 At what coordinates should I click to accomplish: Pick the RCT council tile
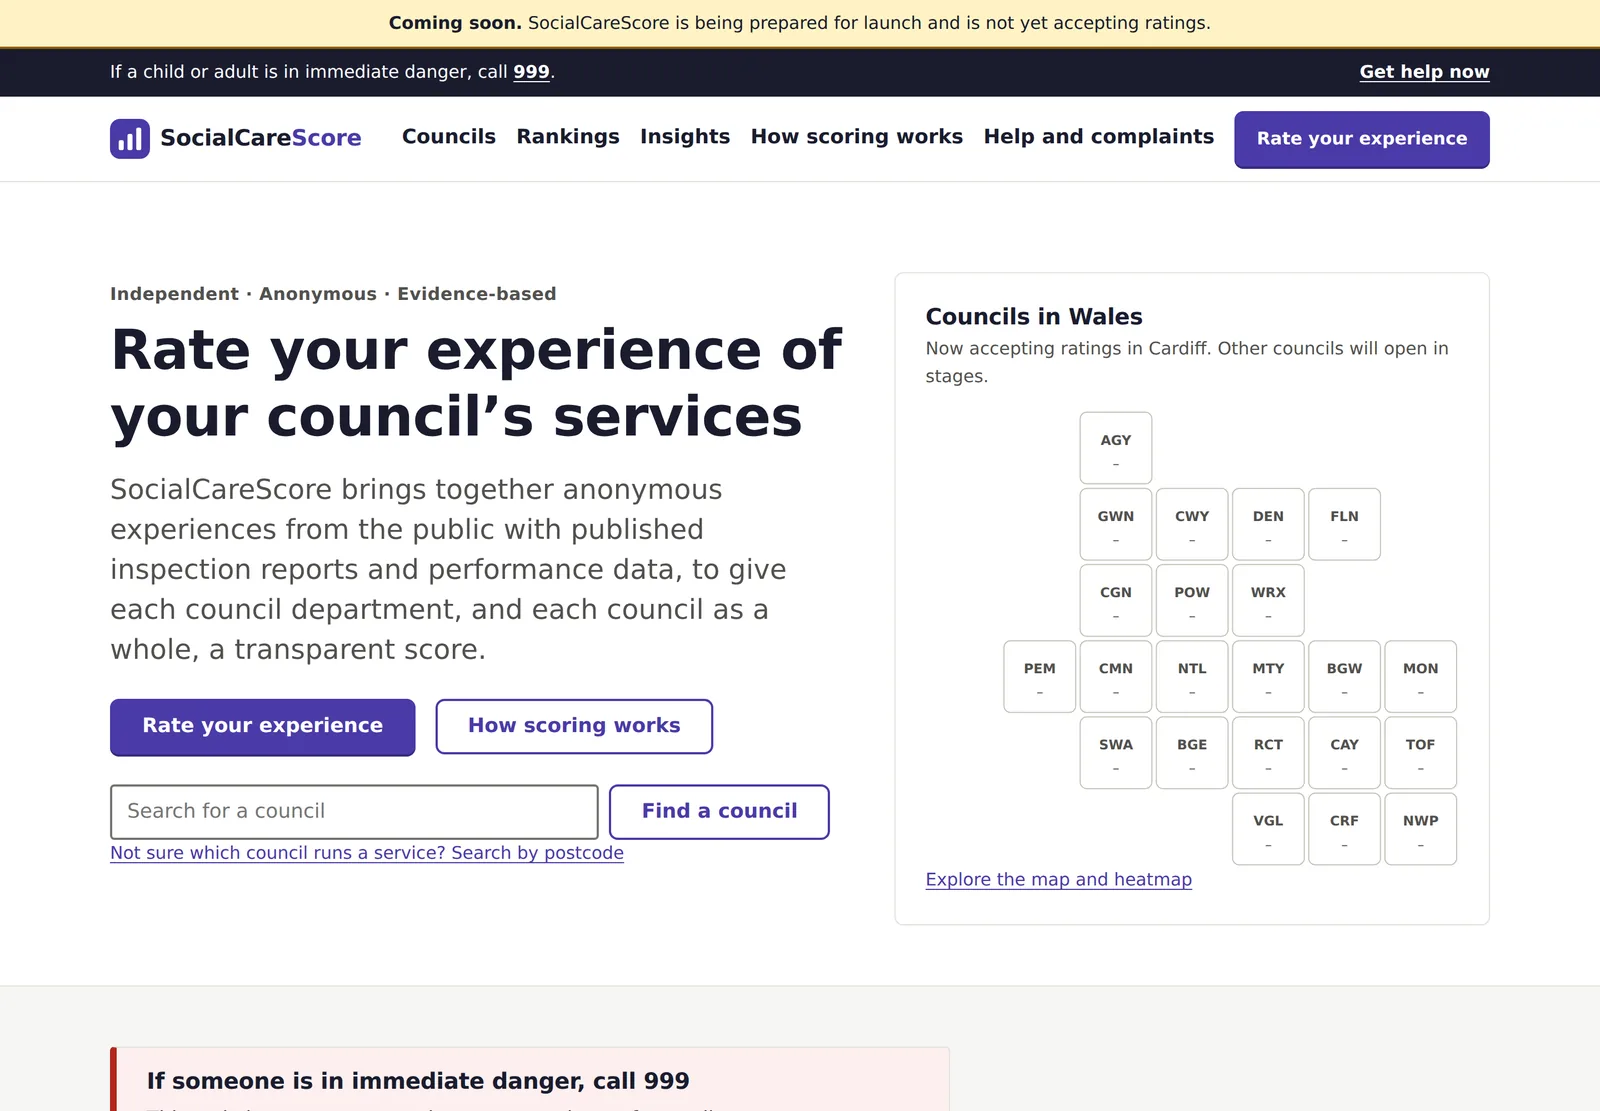(x=1268, y=753)
